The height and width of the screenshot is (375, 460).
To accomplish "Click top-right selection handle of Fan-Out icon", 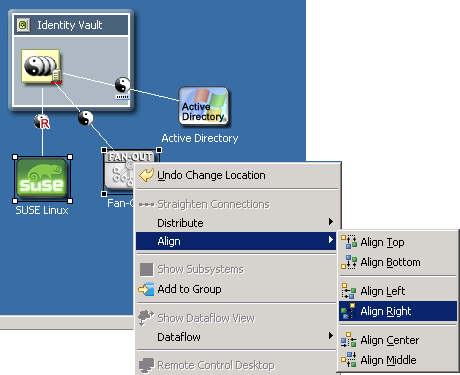I will pos(159,150).
